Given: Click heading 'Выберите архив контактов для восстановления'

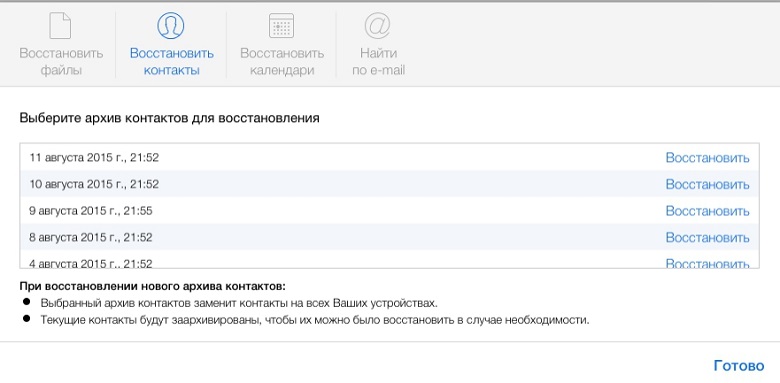Looking at the screenshot, I should point(169,118).
